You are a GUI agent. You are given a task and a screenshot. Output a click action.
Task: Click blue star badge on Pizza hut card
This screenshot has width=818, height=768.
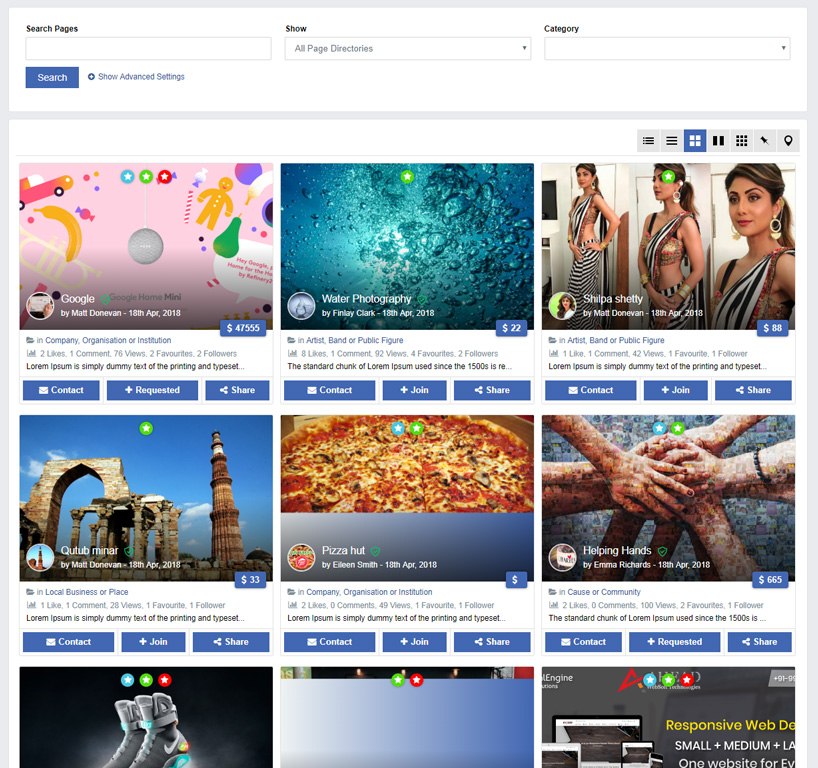398,429
